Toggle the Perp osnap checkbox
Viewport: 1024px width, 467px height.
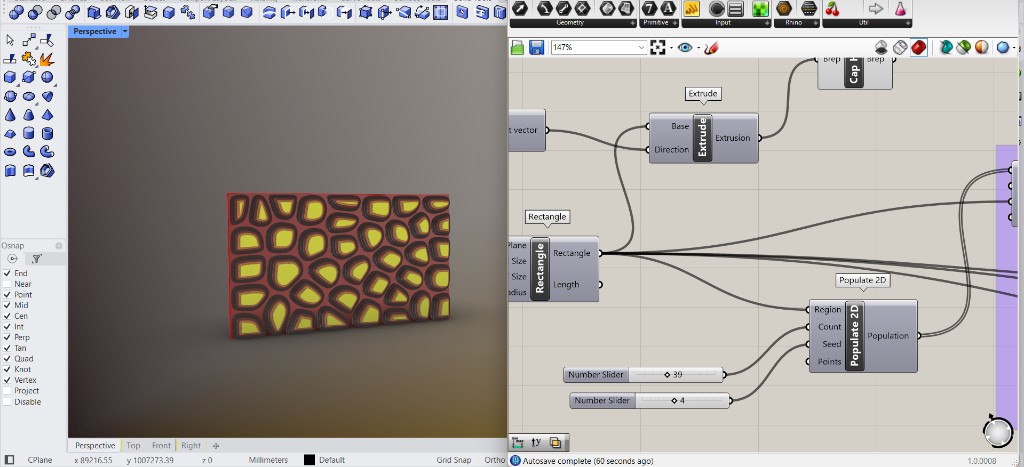point(7,337)
